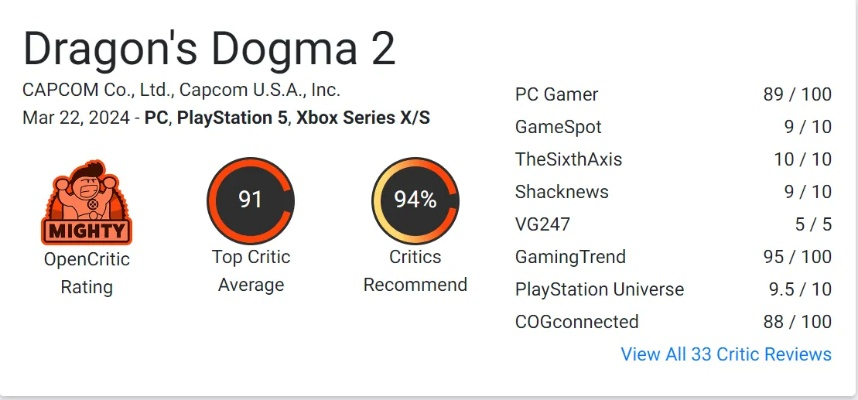This screenshot has width=858, height=400.
Task: Click the PC Gamer 89 / 100 score
Action: [796, 95]
